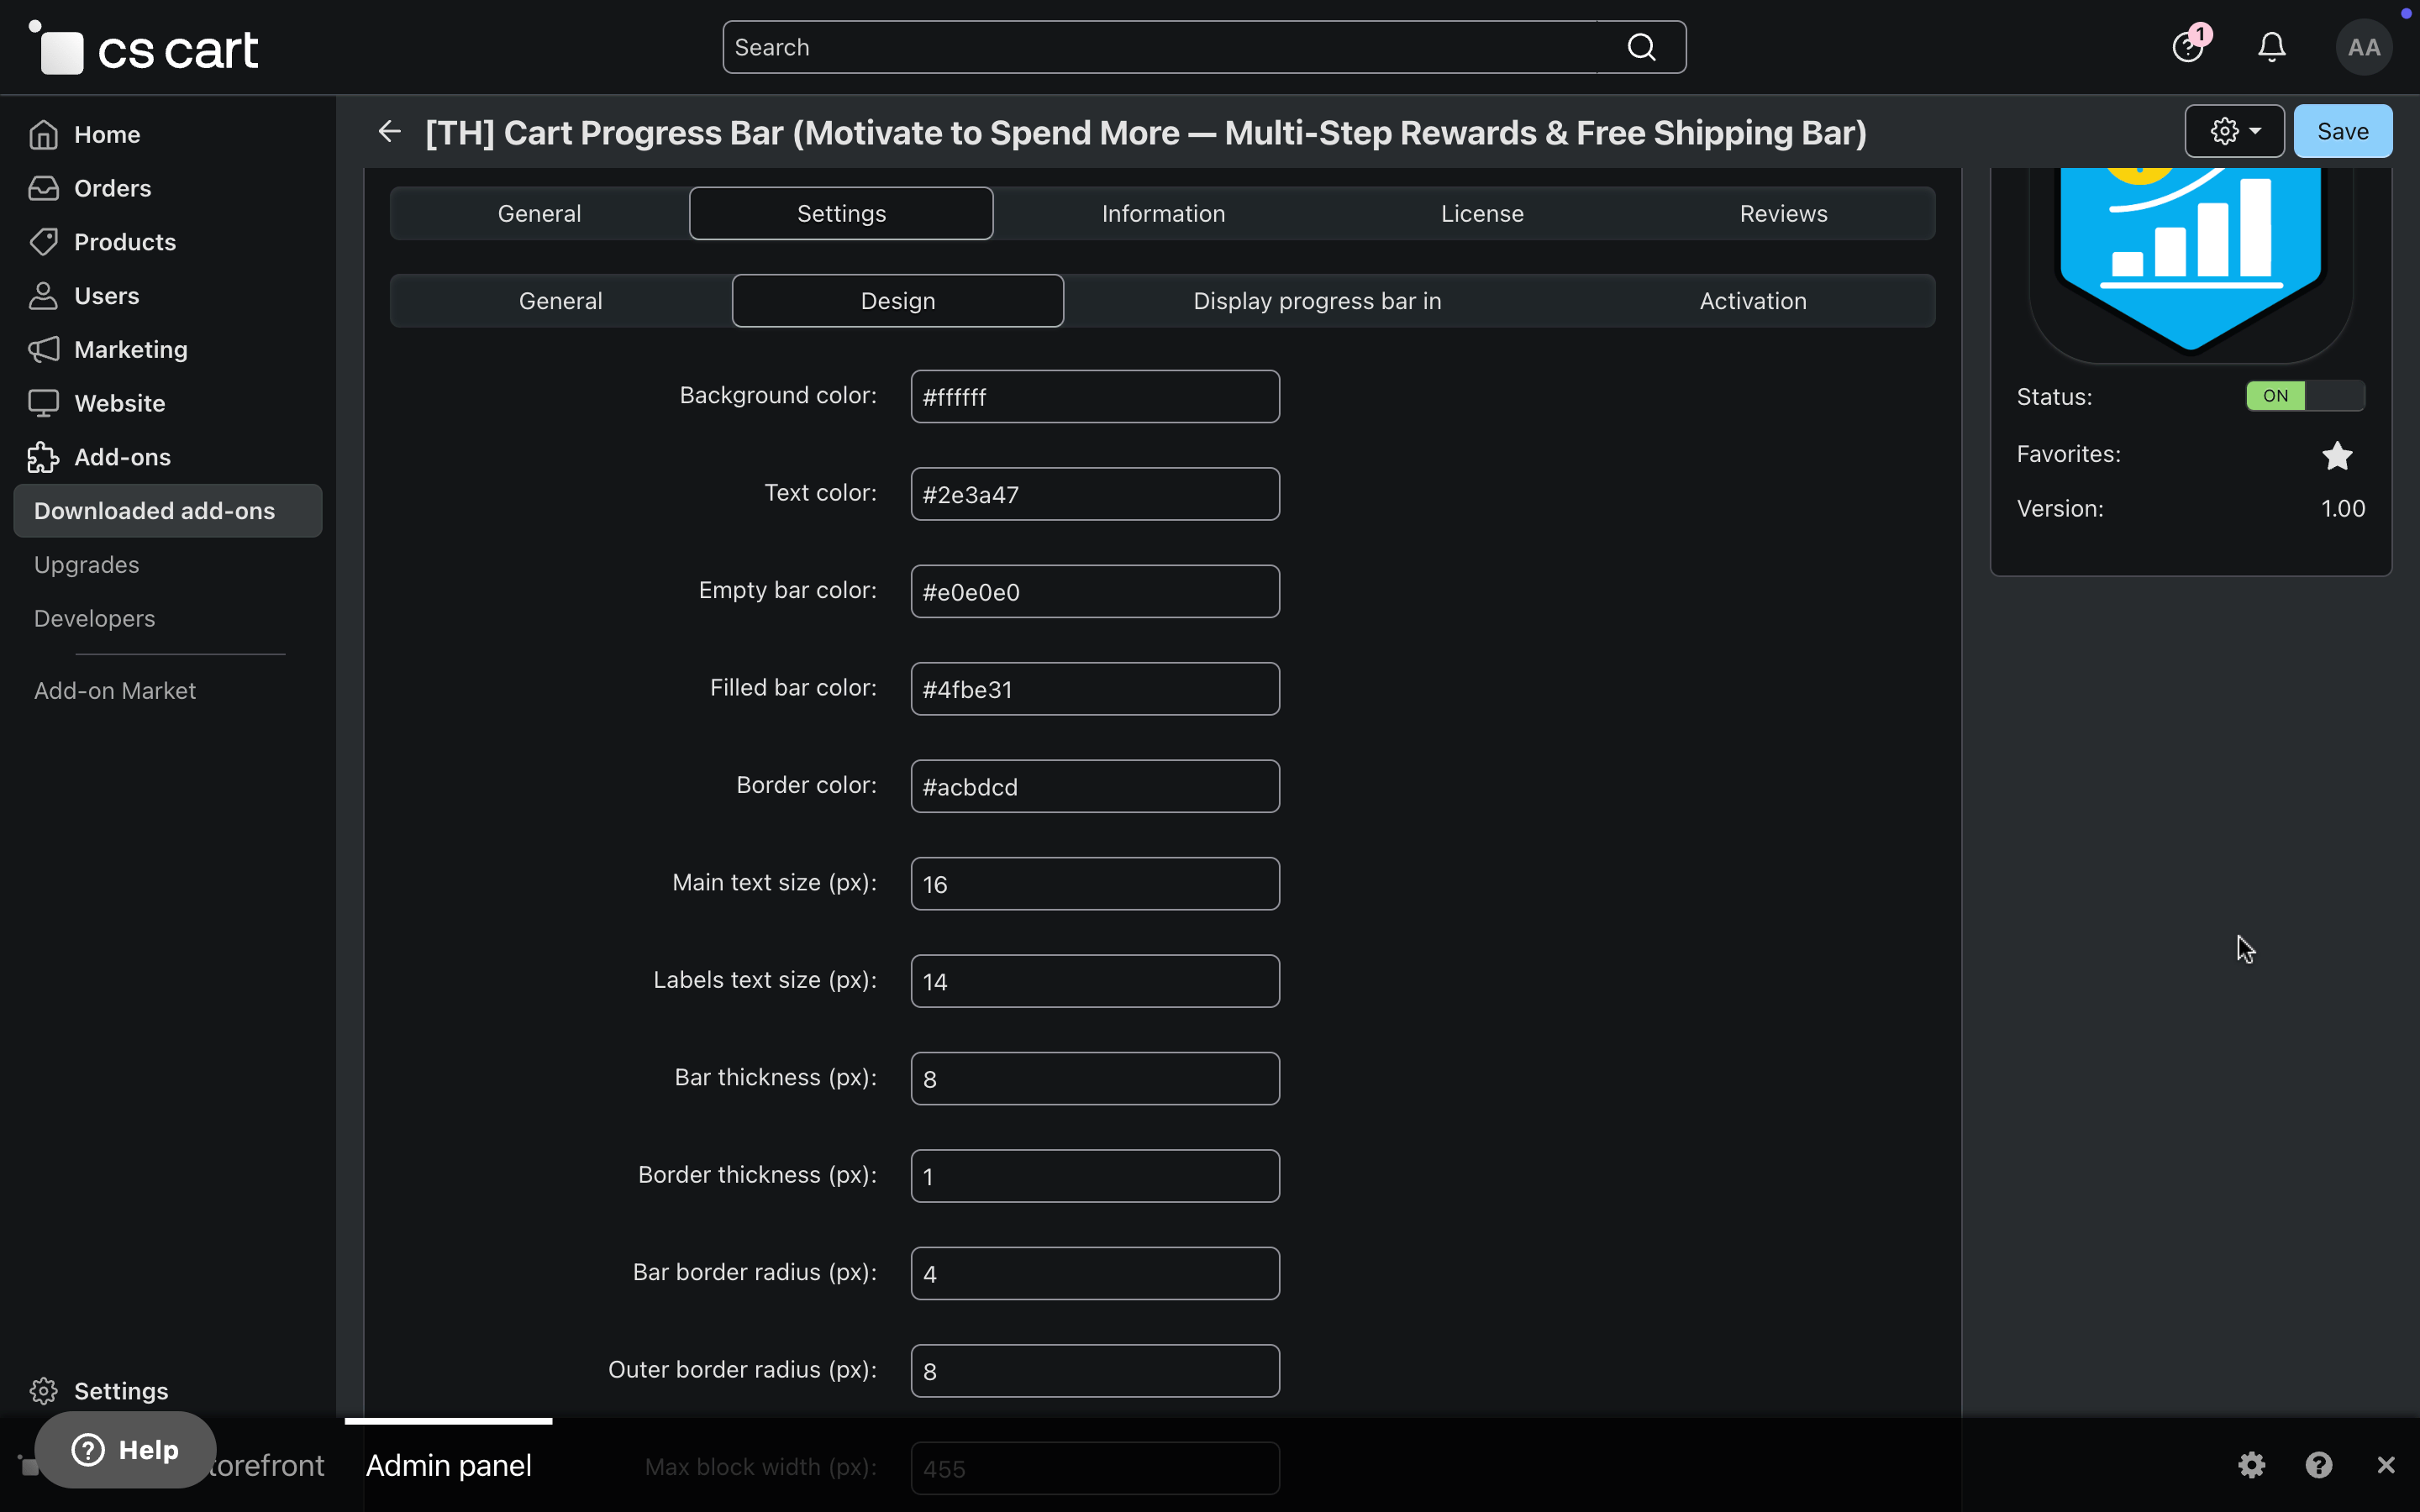The width and height of the screenshot is (2420, 1512).
Task: Click the Bar thickness input field
Action: (1094, 1078)
